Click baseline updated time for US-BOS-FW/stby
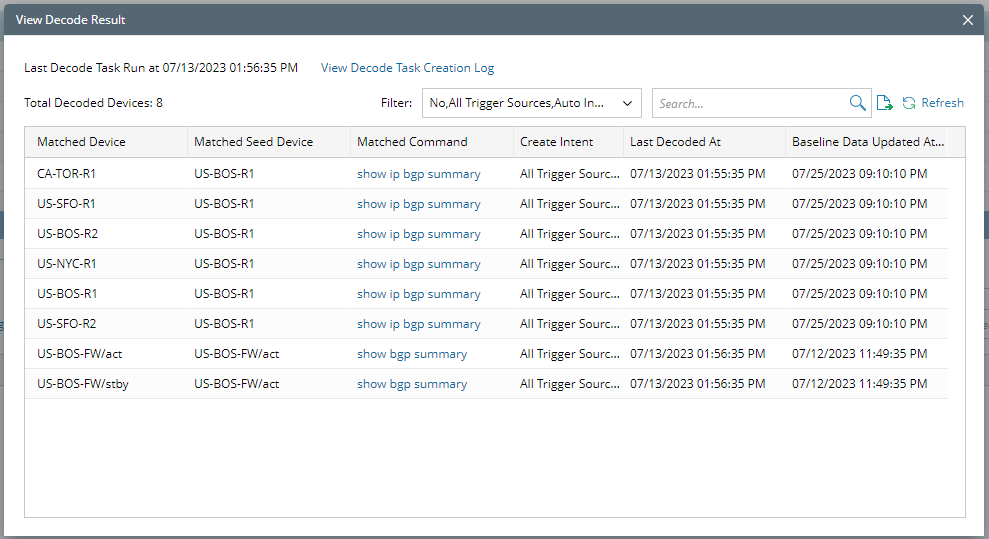Image resolution: width=989 pixels, height=539 pixels. click(860, 384)
